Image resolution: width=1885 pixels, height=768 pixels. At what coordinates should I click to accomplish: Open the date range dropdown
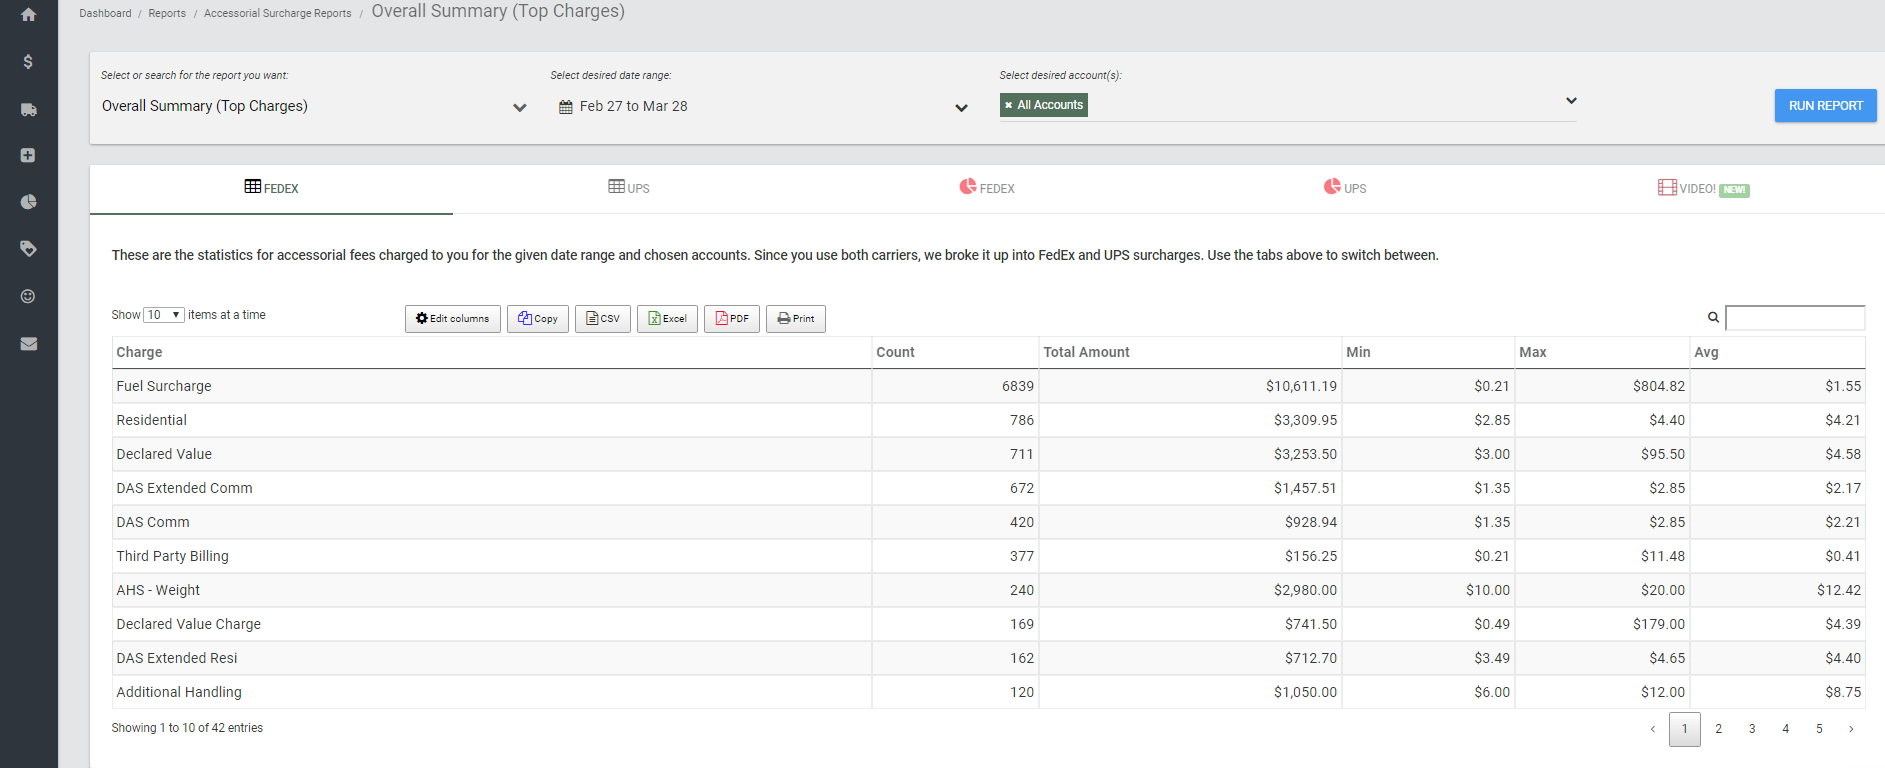tap(961, 107)
